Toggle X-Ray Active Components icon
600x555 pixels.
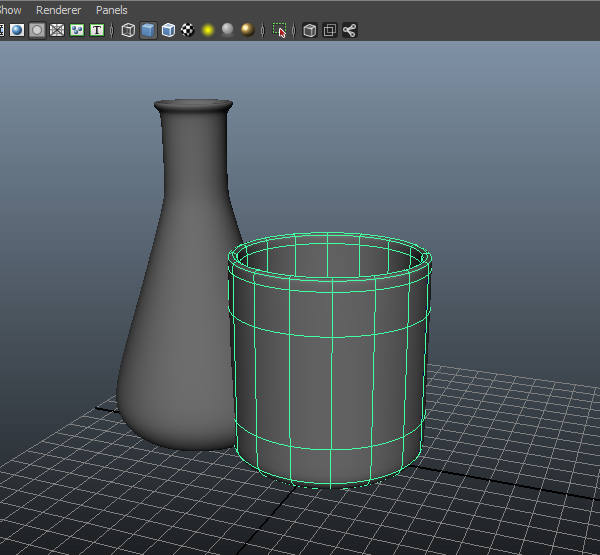[329, 30]
